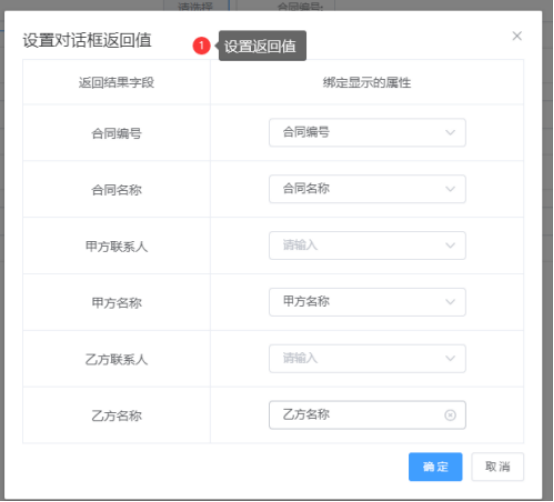Focus the 乙方联系人 请输入 field
554x502 pixels.
click(367, 359)
